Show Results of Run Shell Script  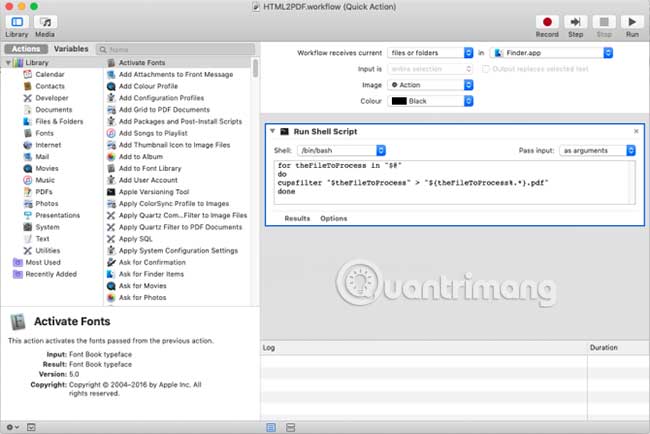[297, 218]
